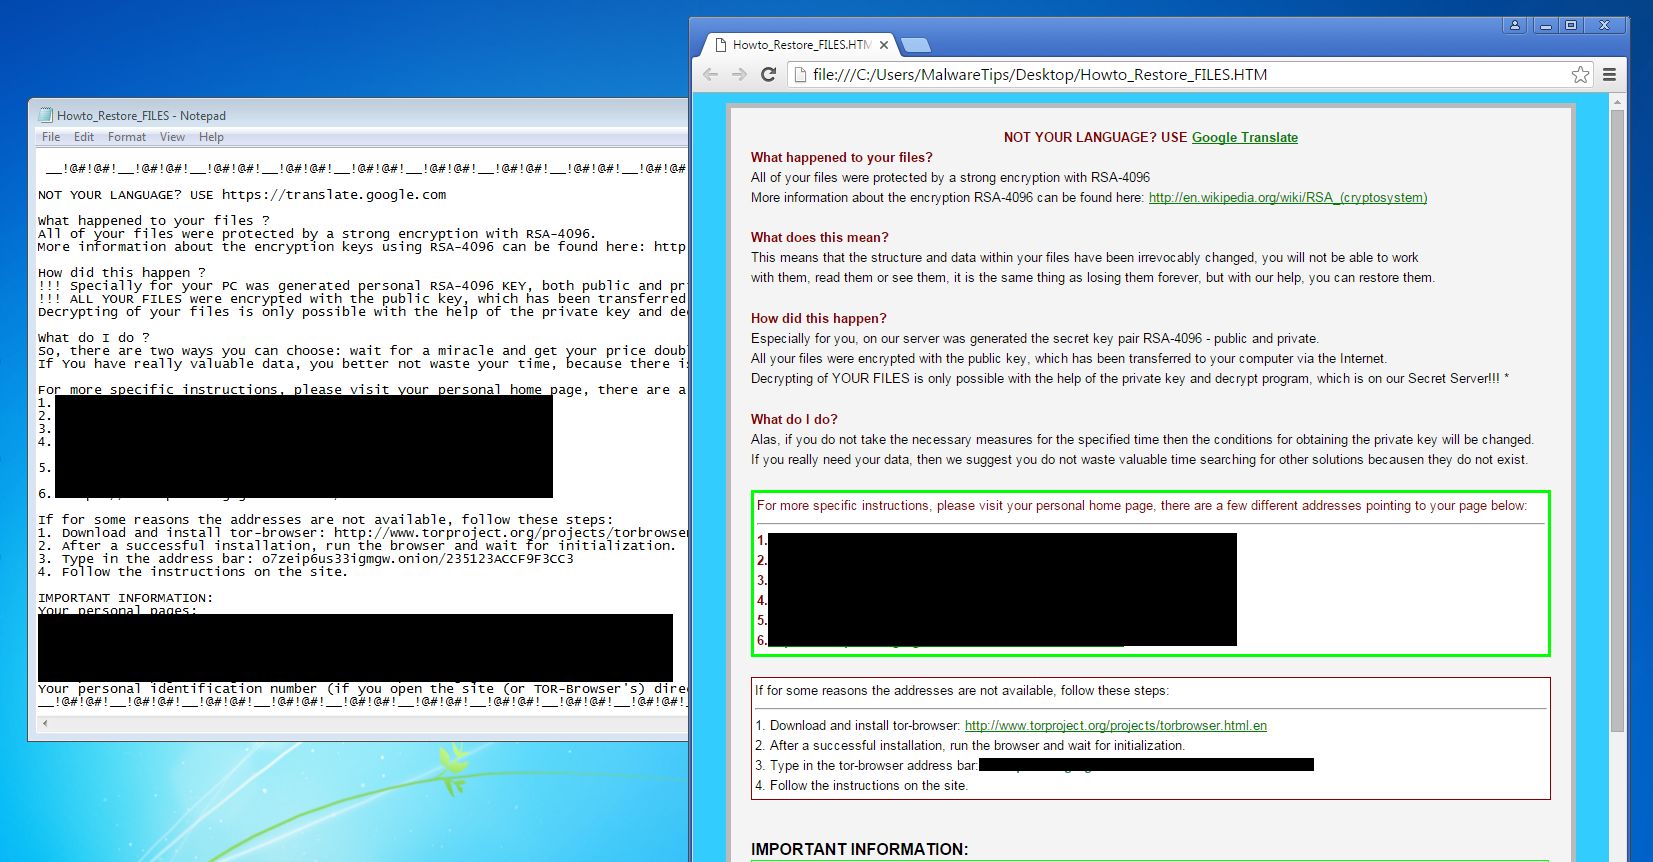
Task: Open the View menu in Notepad
Action: click(x=172, y=137)
